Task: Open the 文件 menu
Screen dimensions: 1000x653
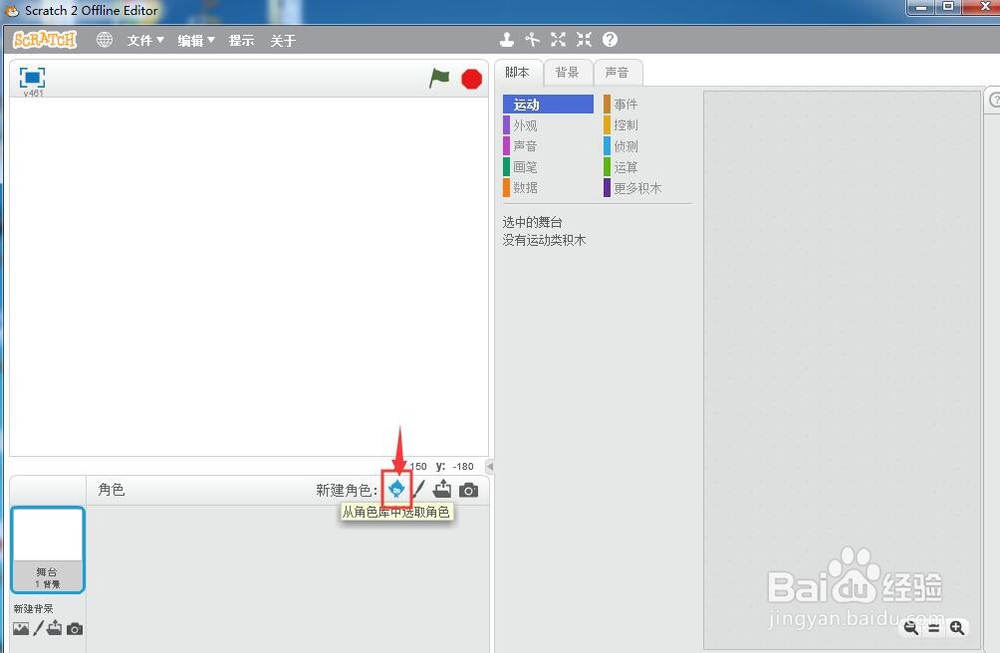Action: pyautogui.click(x=145, y=40)
